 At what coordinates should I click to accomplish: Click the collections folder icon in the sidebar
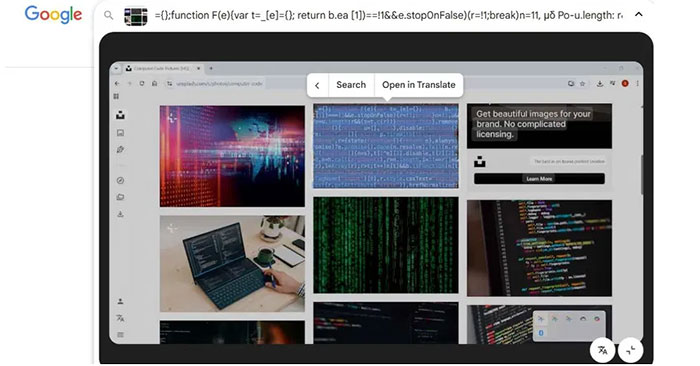pos(120,197)
